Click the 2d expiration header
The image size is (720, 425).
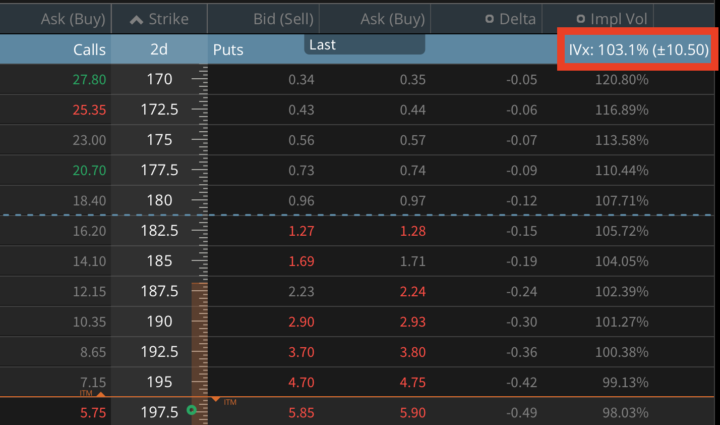[159, 49]
